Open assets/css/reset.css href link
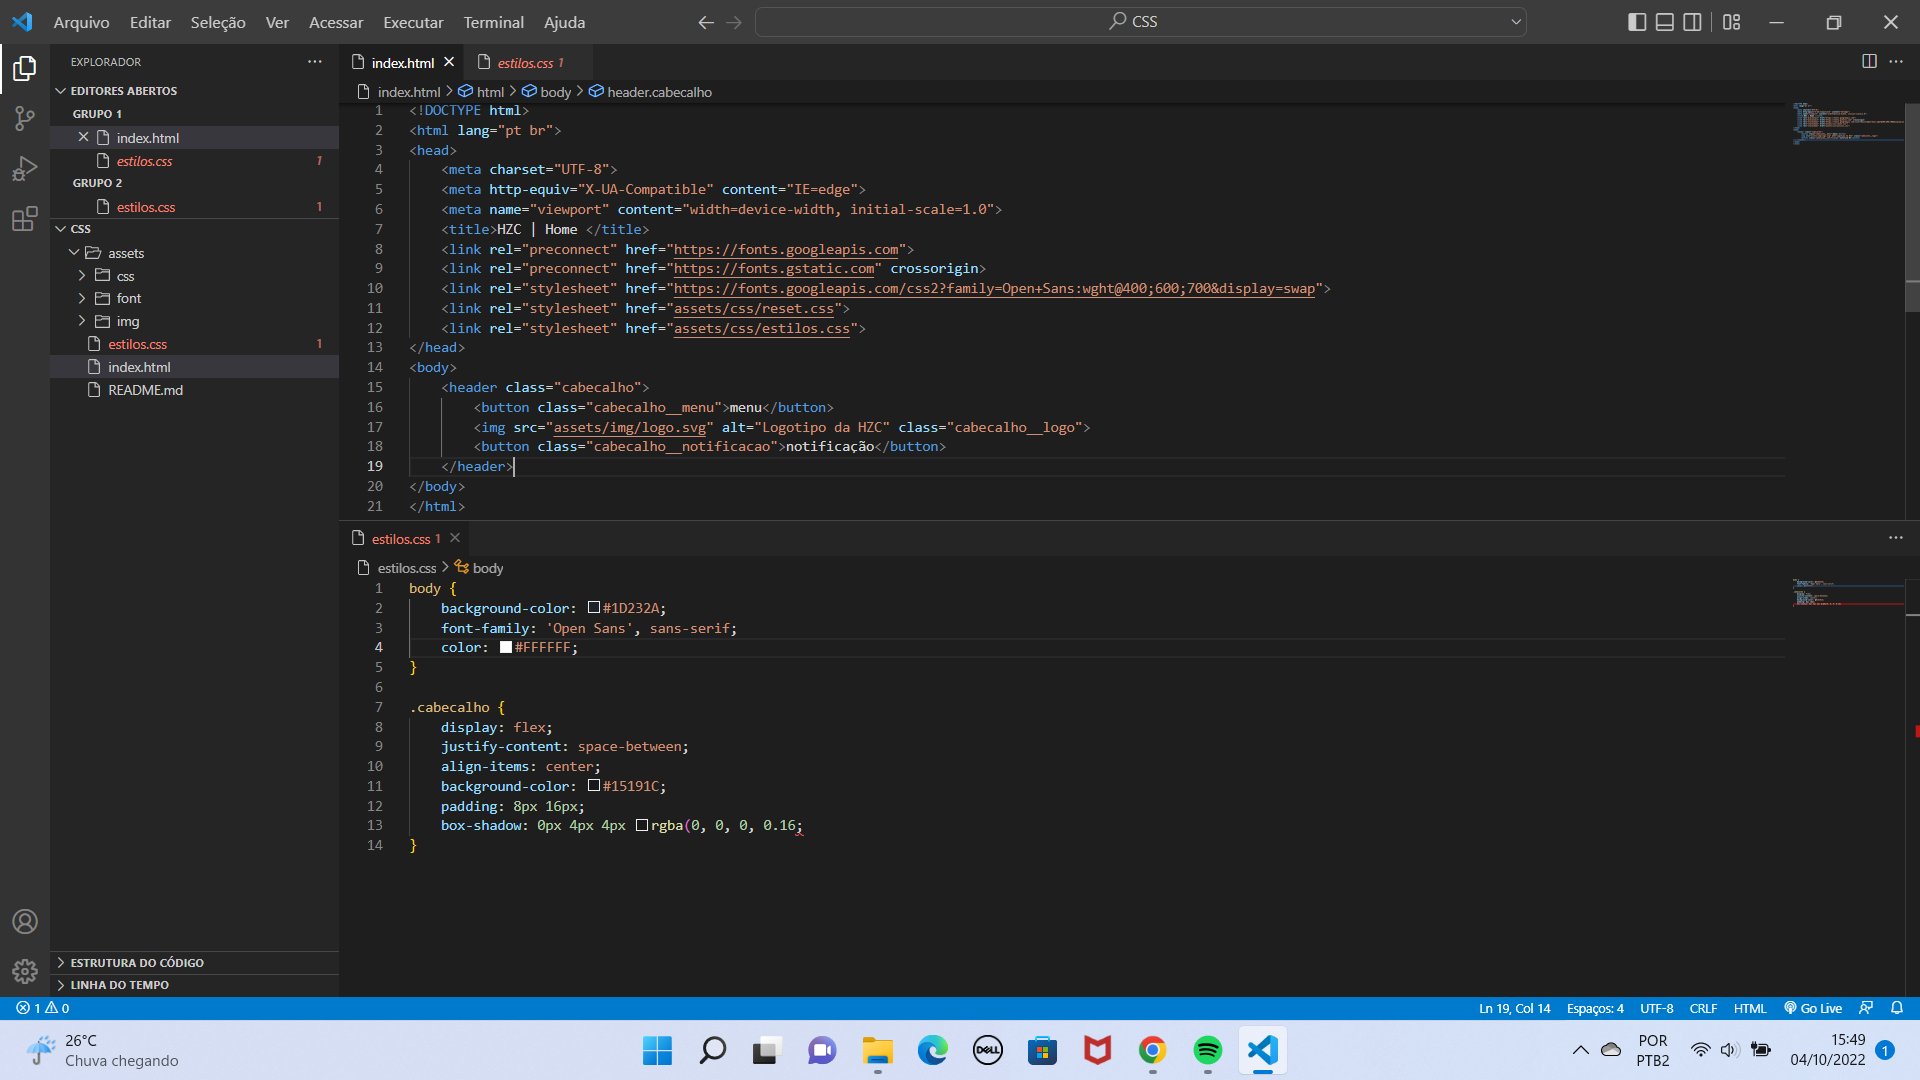 click(754, 308)
